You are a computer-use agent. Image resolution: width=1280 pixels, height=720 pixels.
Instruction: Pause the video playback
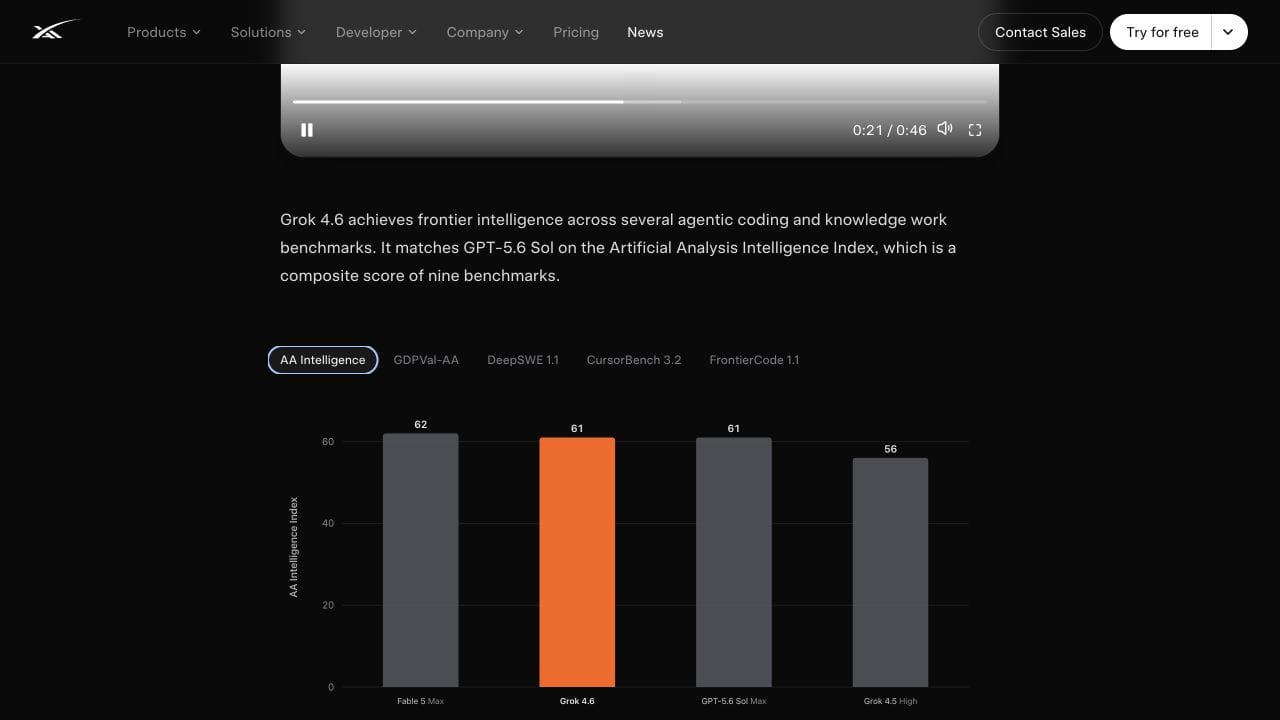point(307,130)
